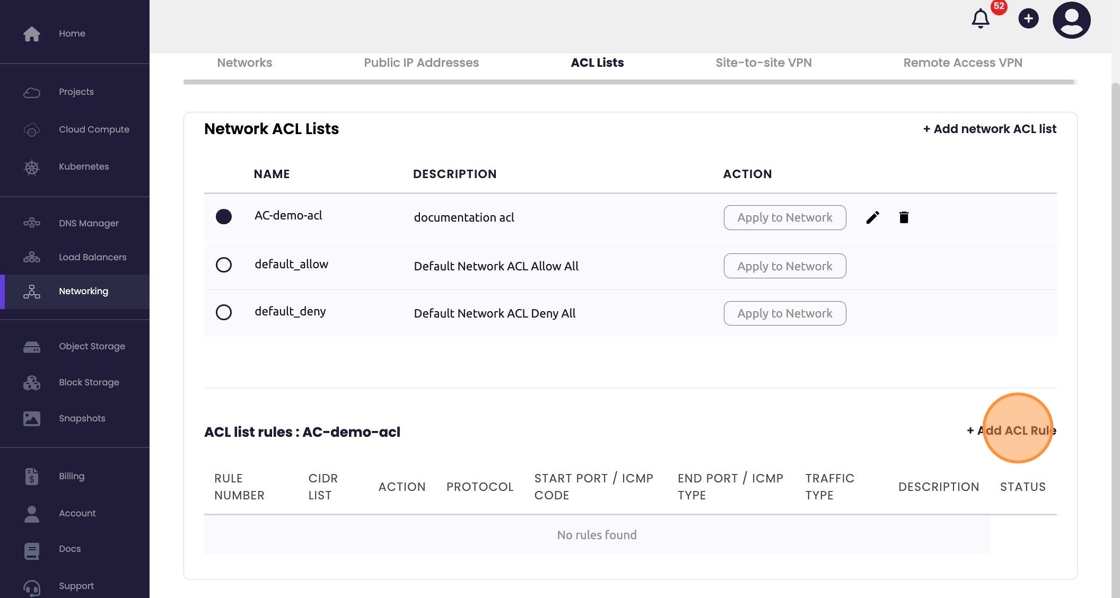Open Snapshots in sidebar
This screenshot has width=1120, height=598.
point(81,418)
